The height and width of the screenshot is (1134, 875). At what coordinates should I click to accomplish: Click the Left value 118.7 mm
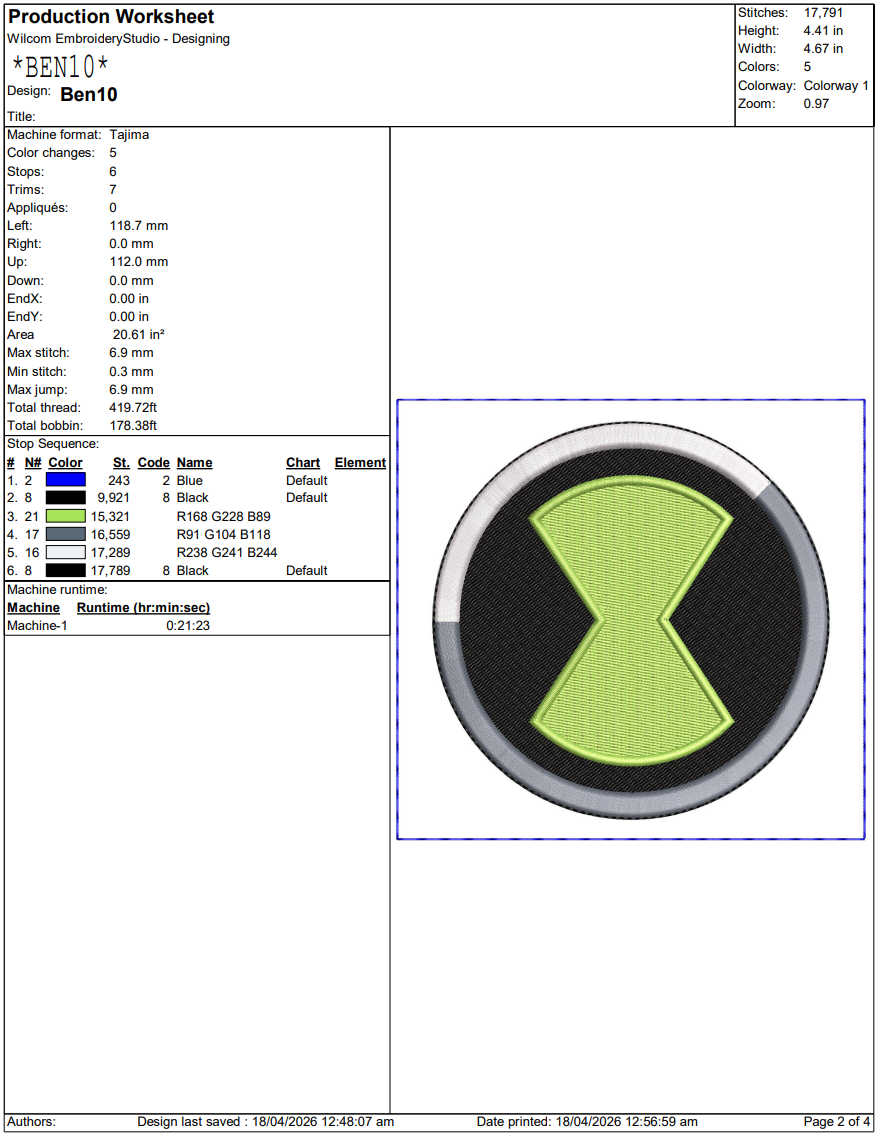coord(139,226)
